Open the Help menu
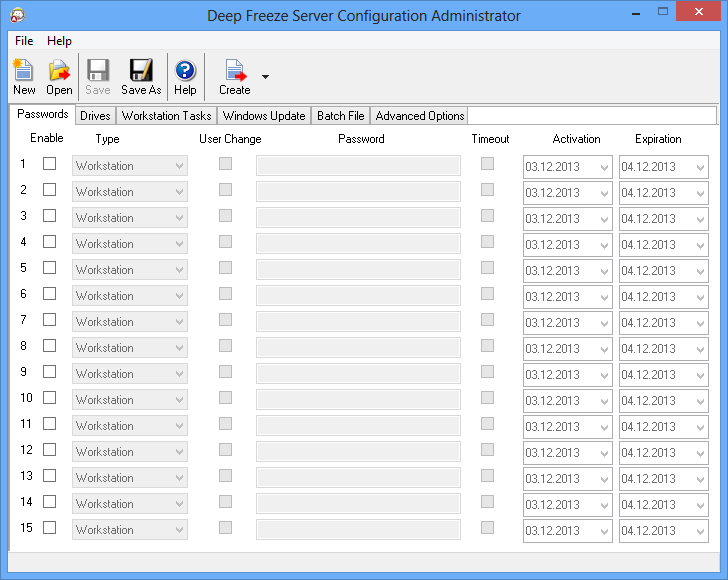The width and height of the screenshot is (728, 580). [x=59, y=41]
